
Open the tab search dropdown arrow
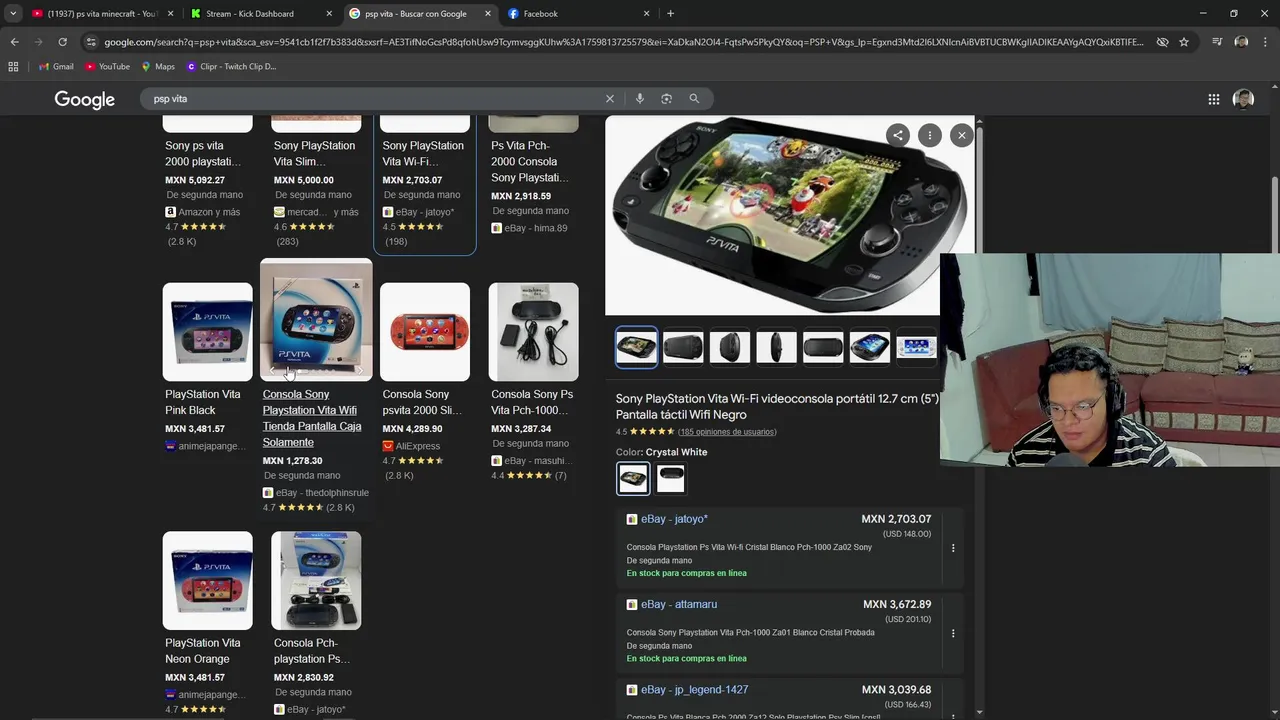tap(13, 14)
